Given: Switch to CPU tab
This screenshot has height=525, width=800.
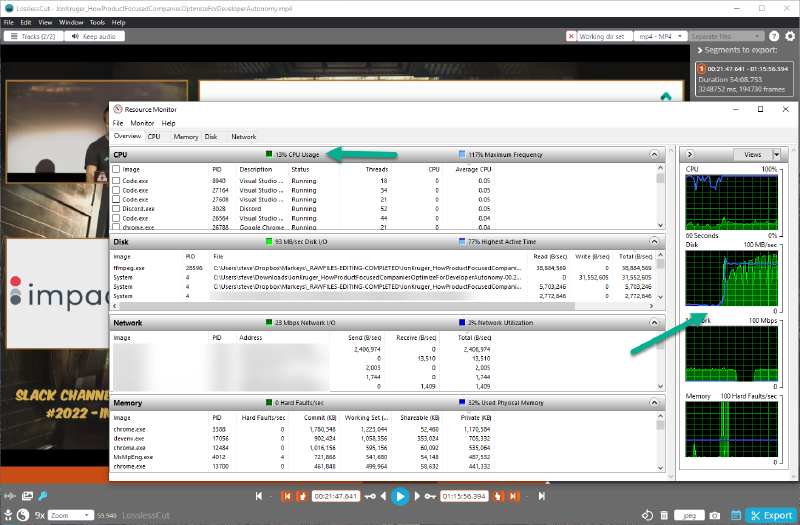Looking at the screenshot, I should point(154,137).
